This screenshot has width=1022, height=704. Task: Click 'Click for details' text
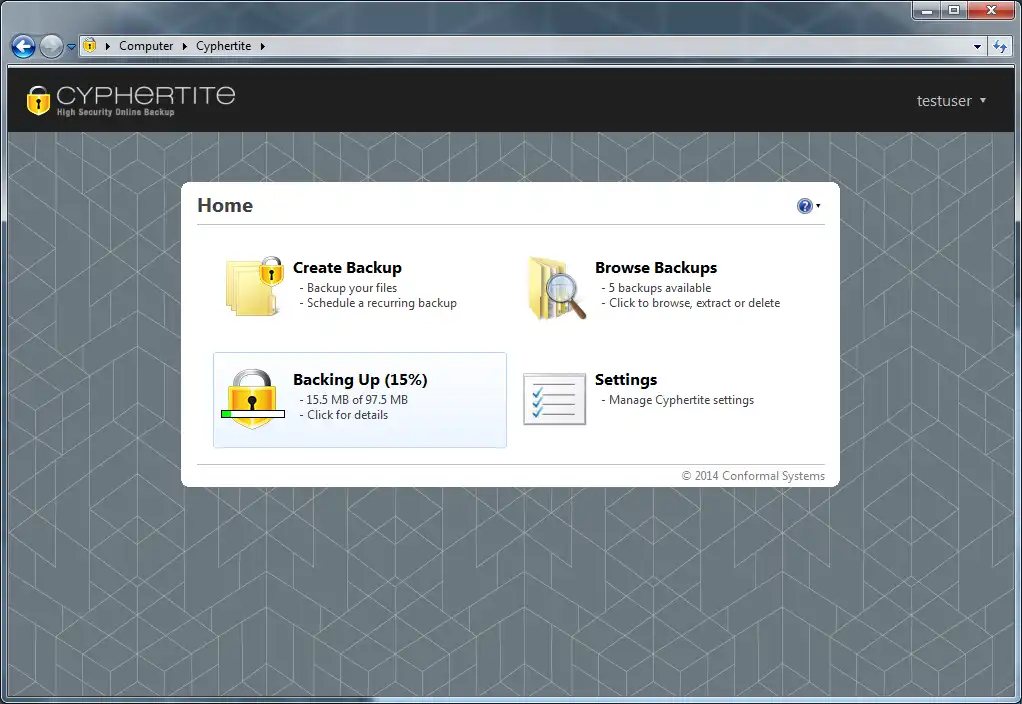click(x=347, y=415)
